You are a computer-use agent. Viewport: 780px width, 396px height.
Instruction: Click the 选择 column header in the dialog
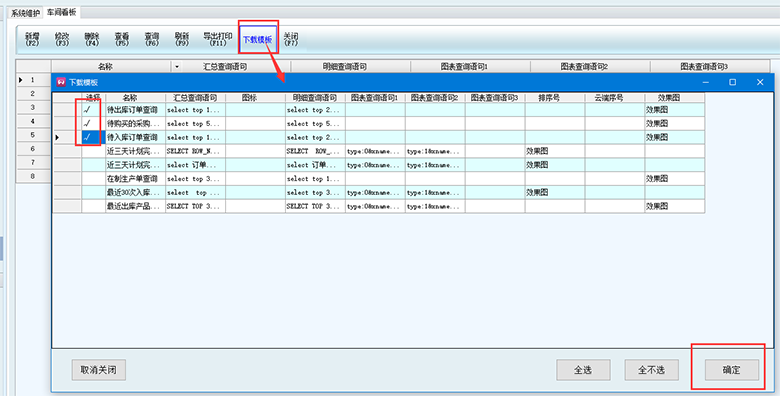[x=94, y=98]
